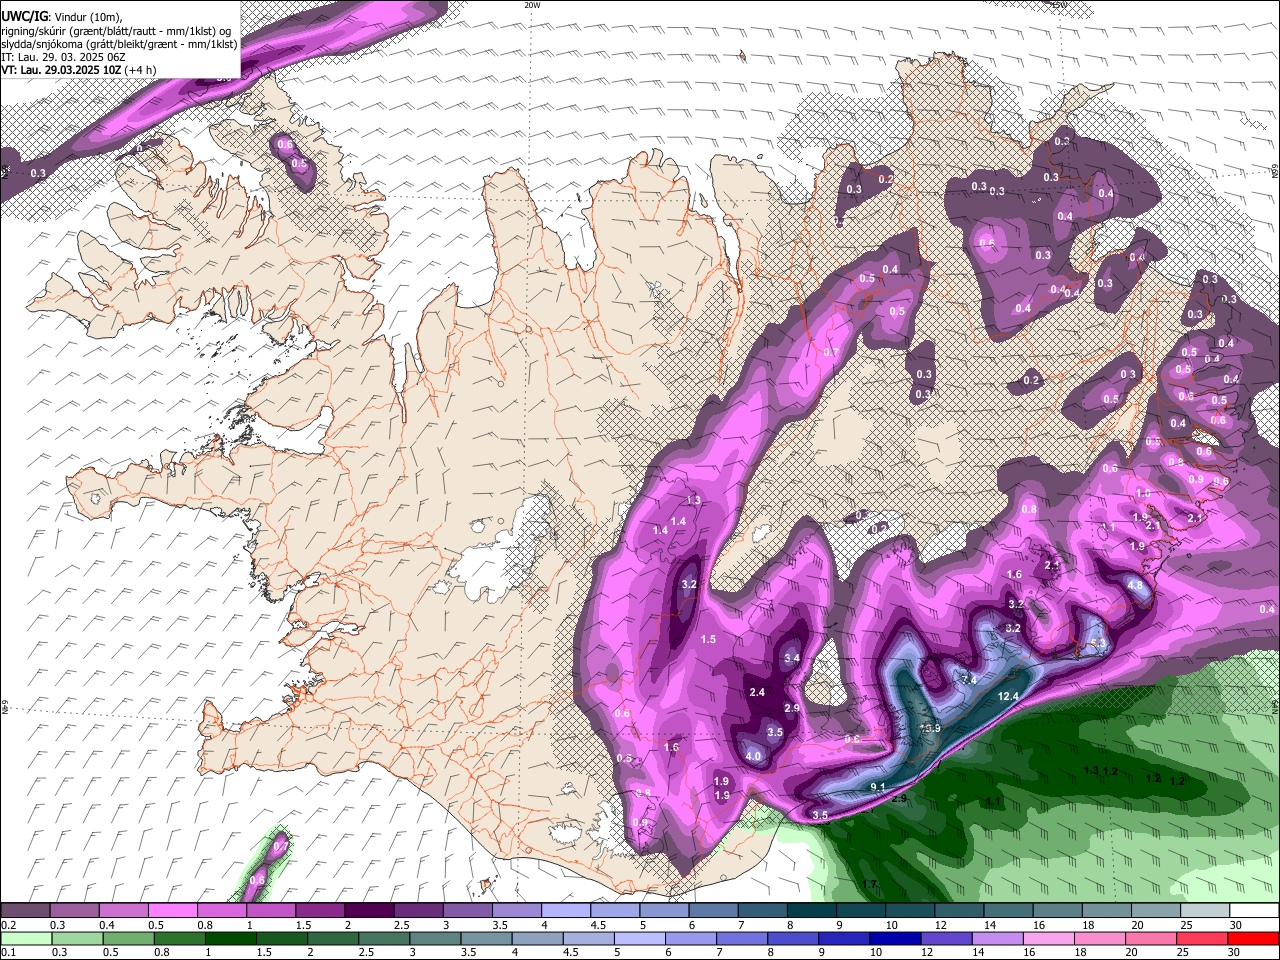Select the light lavender snow swatch labeled 4
Image resolution: width=1280 pixels, height=960 pixels.
pos(565,910)
